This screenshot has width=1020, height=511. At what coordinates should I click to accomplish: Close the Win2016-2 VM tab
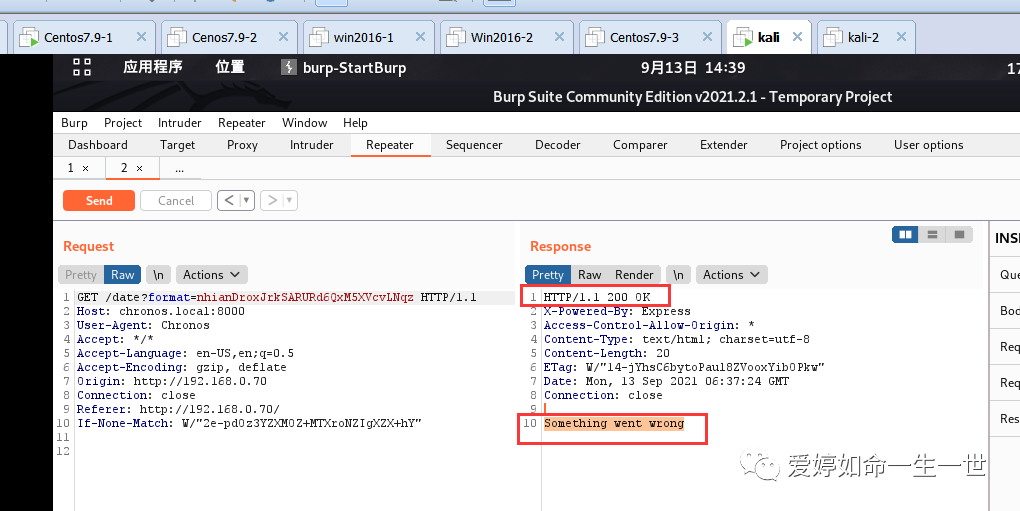click(x=559, y=37)
